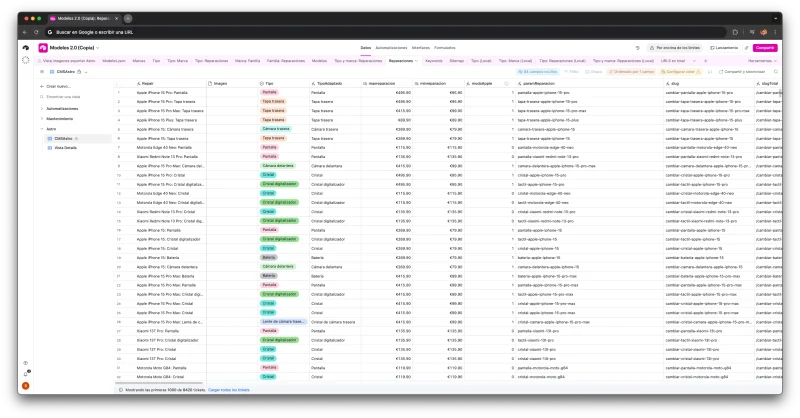This screenshot has height=418, width=800.
Task: Toggle the views sidebar hamburger icon
Action: pos(42,72)
